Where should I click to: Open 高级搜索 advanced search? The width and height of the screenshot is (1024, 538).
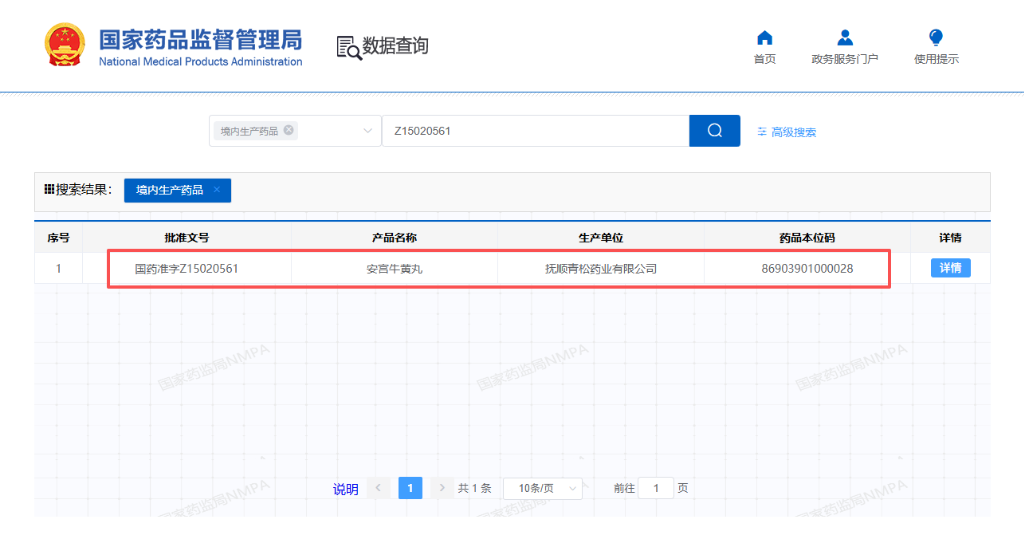point(787,132)
